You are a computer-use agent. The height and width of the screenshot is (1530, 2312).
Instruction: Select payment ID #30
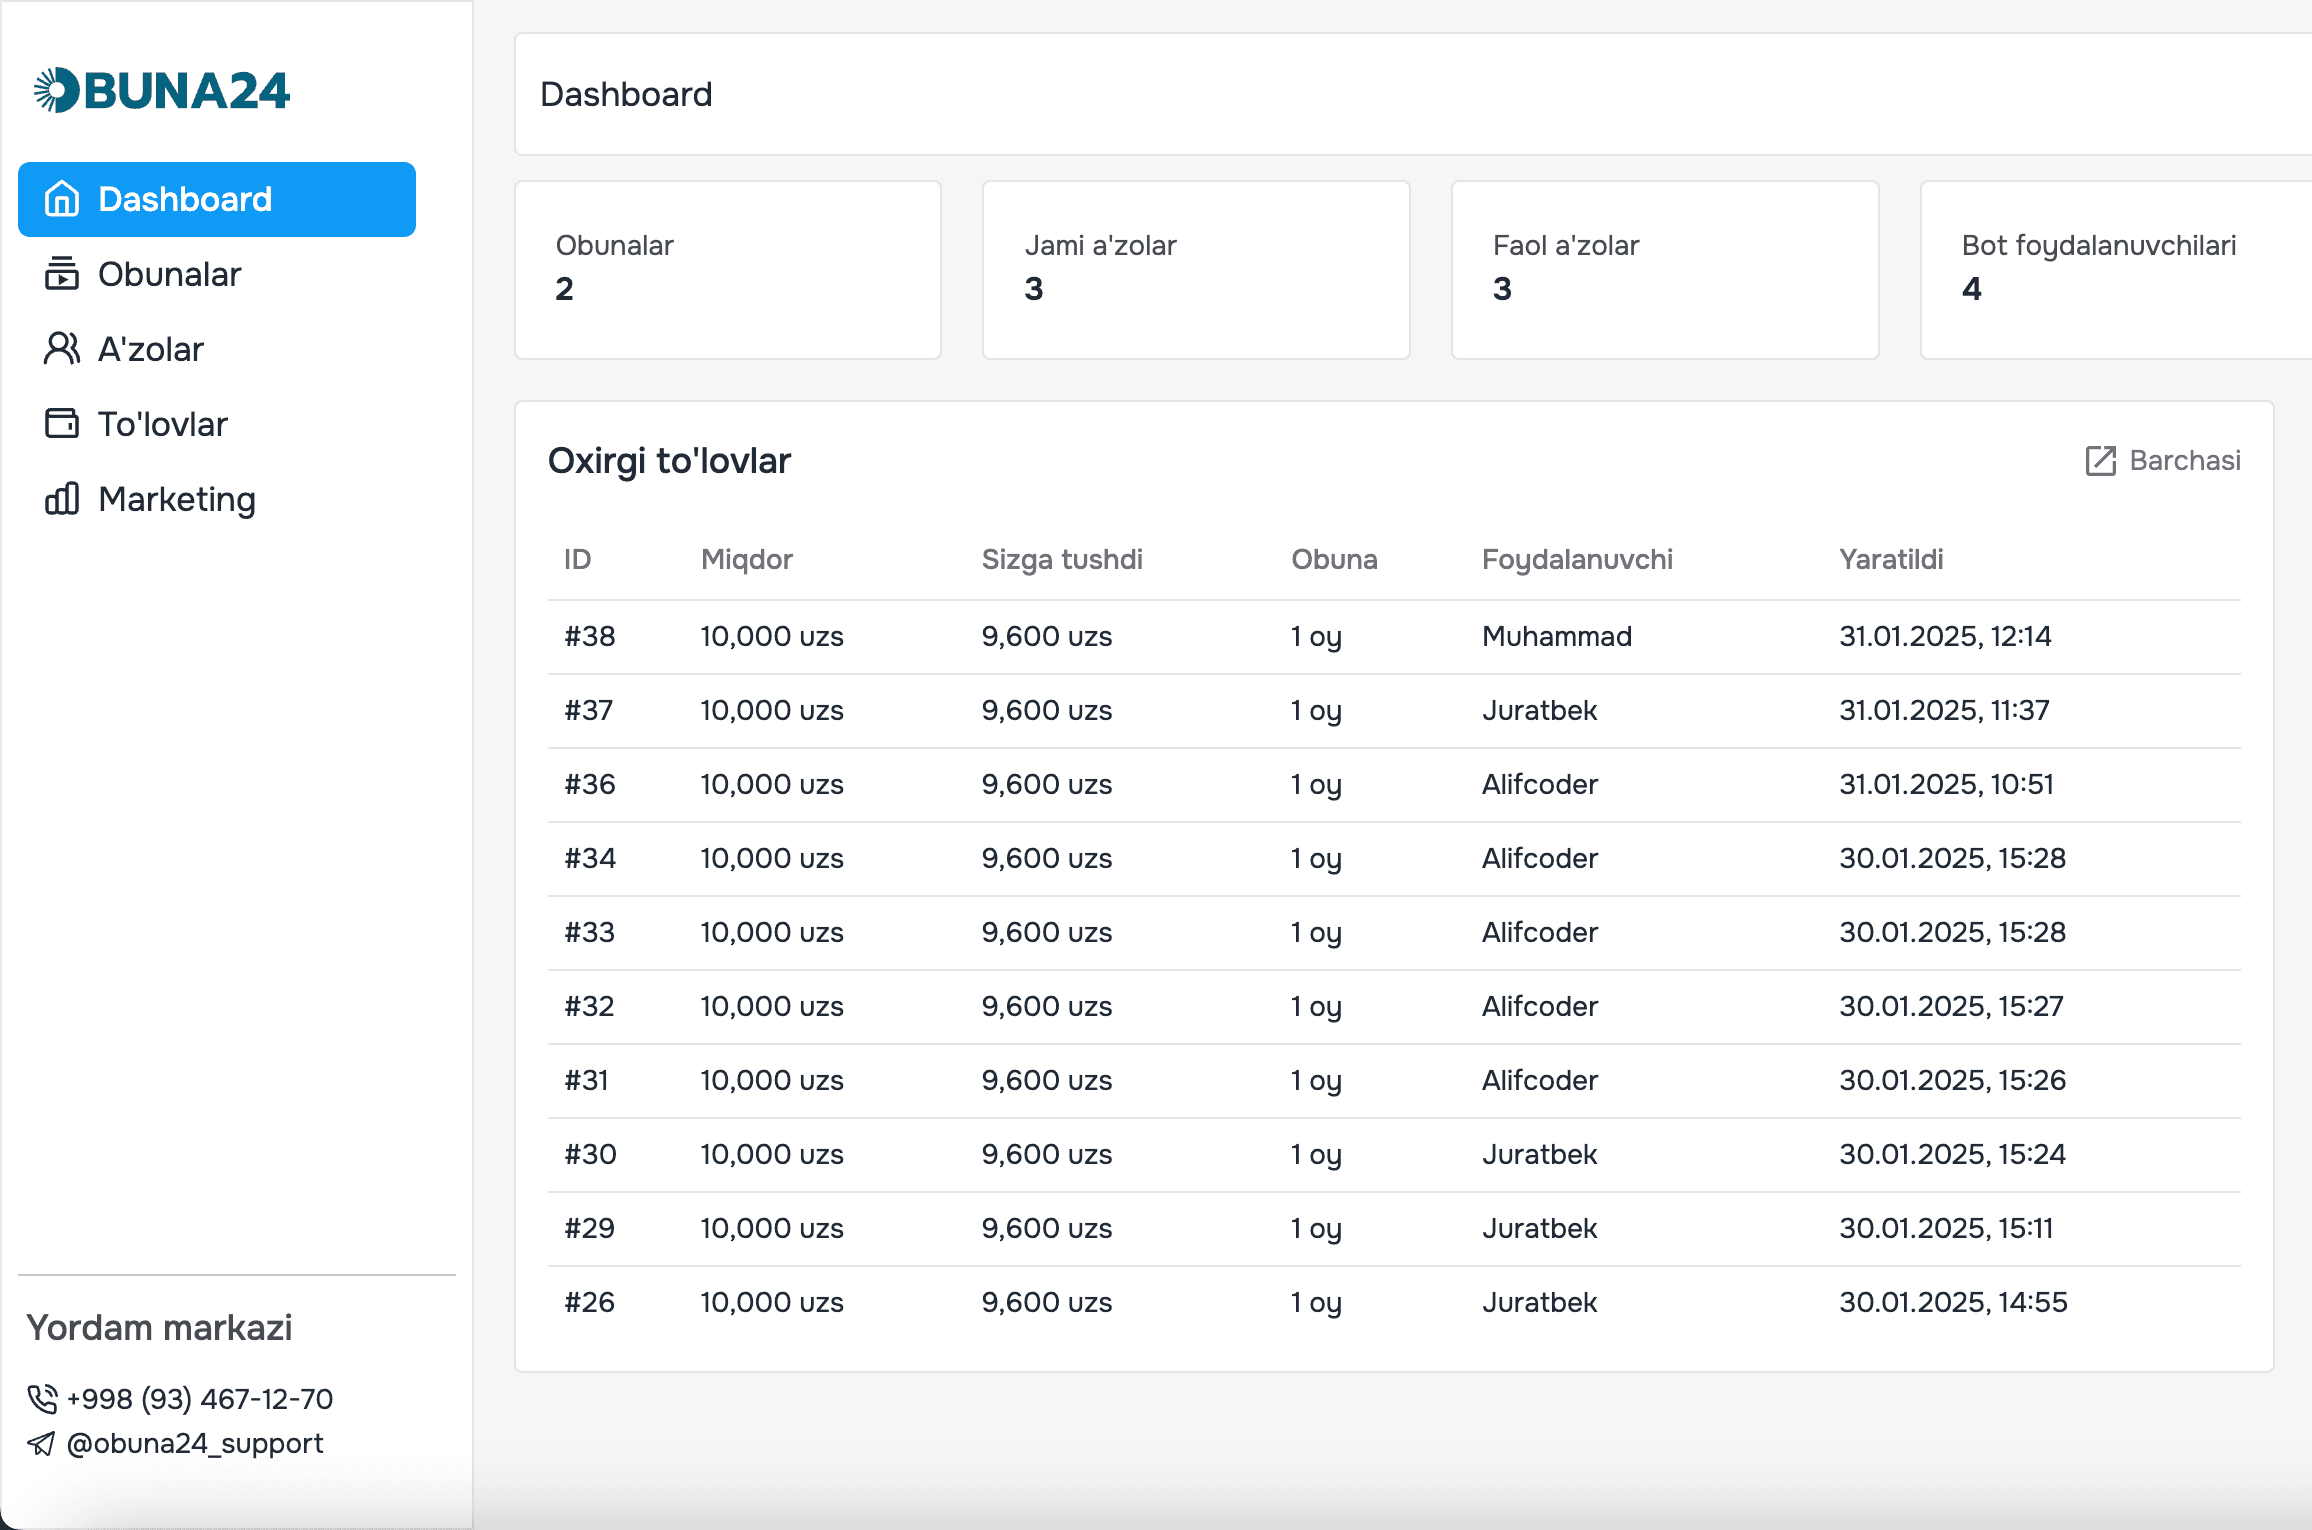590,1154
